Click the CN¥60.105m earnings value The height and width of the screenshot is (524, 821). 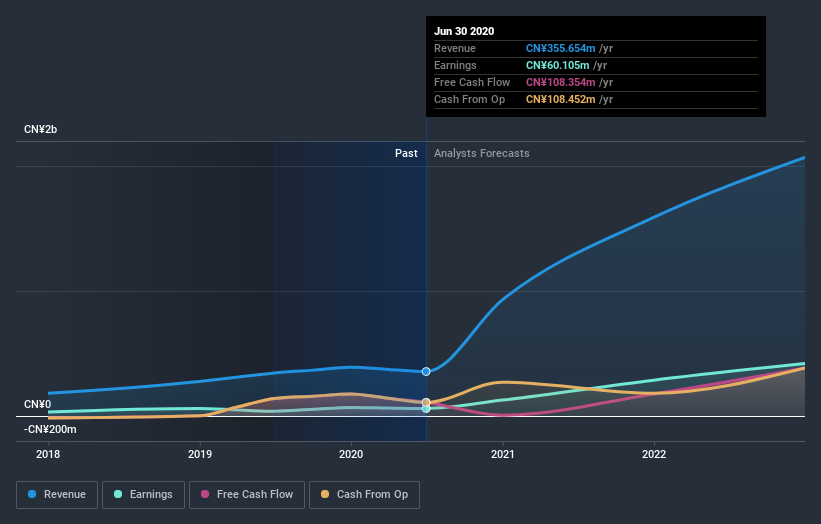tap(558, 65)
